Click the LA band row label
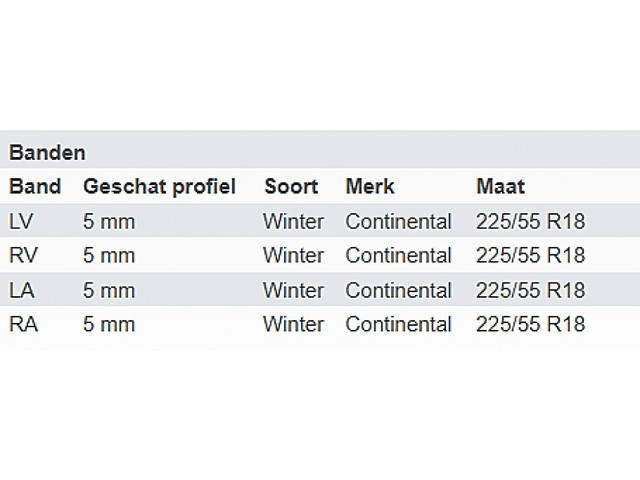This screenshot has height=480, width=640. pyautogui.click(x=20, y=290)
